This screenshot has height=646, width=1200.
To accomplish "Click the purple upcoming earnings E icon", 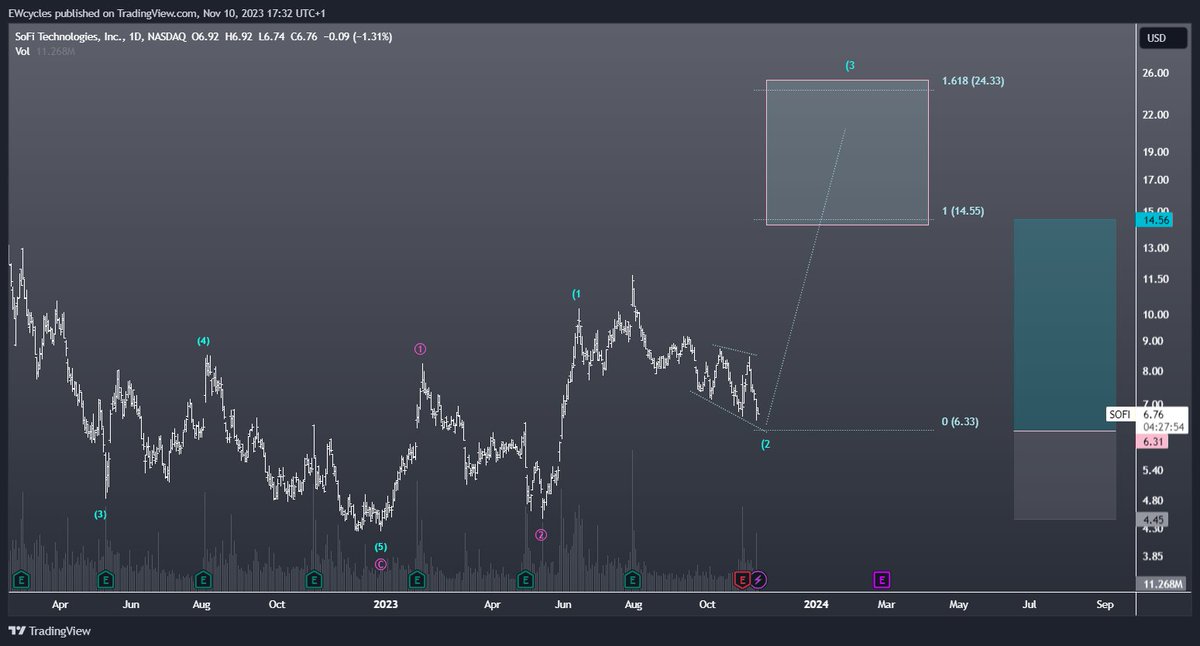I will pos(882,579).
